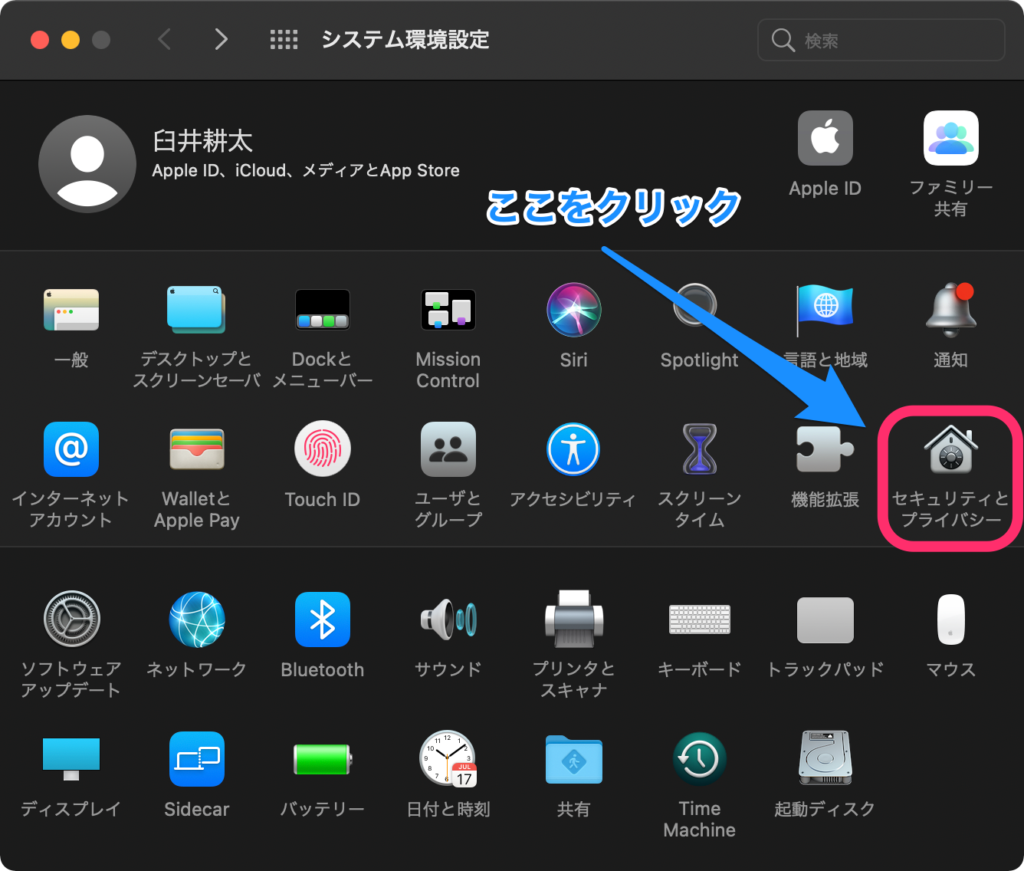
Task: Open the Siri preference pane
Action: pos(573,309)
